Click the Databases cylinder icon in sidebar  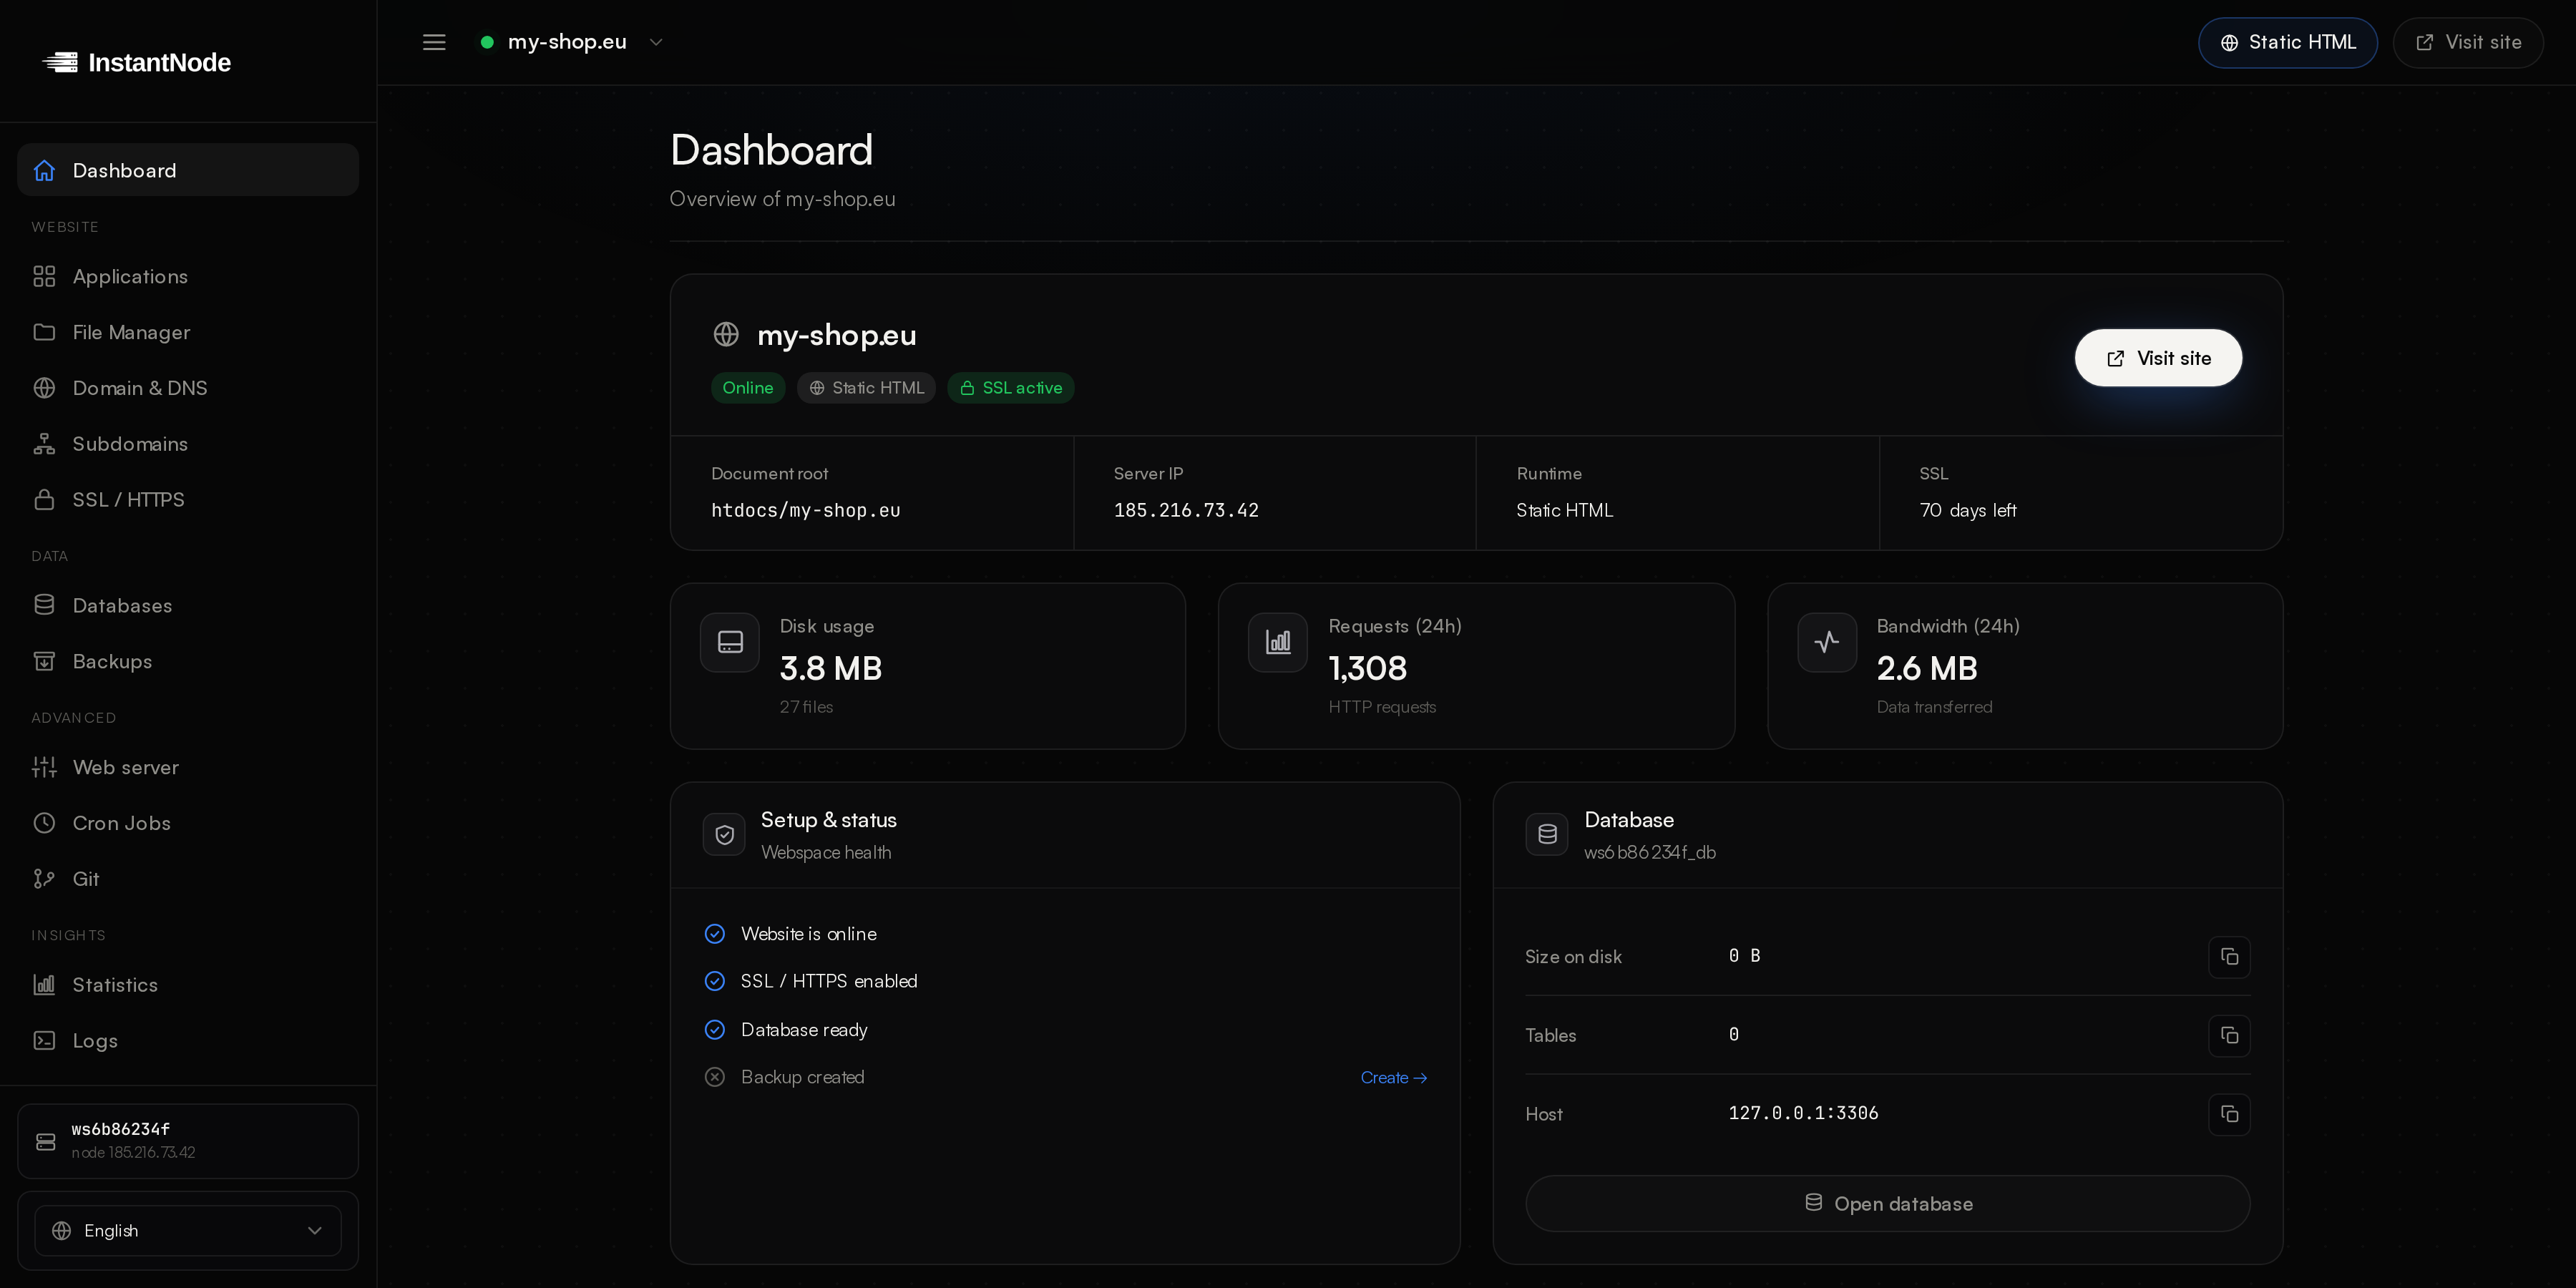click(x=44, y=605)
